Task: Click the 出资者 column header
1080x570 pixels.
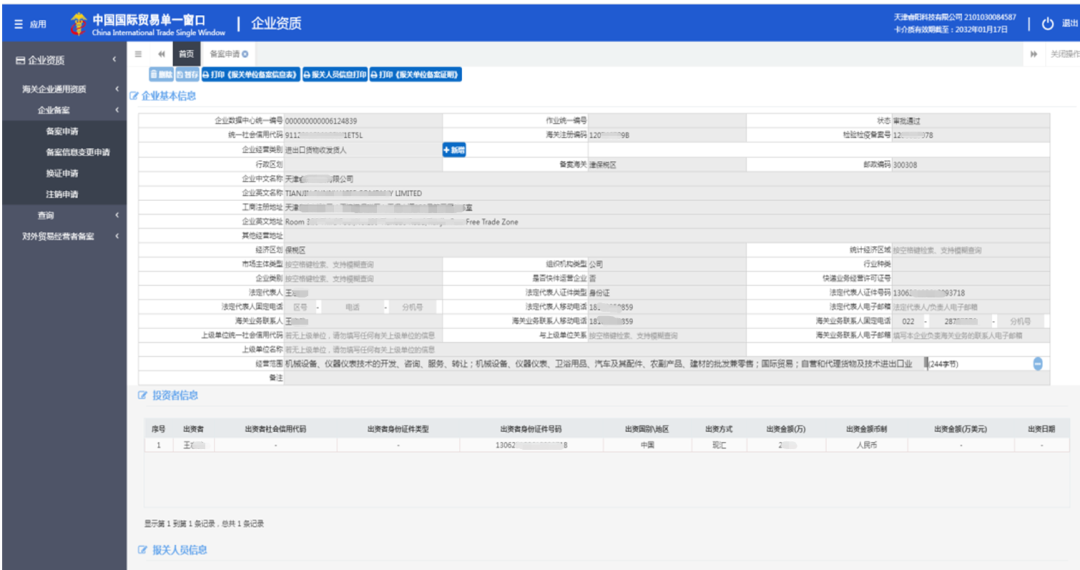Action: pyautogui.click(x=193, y=429)
